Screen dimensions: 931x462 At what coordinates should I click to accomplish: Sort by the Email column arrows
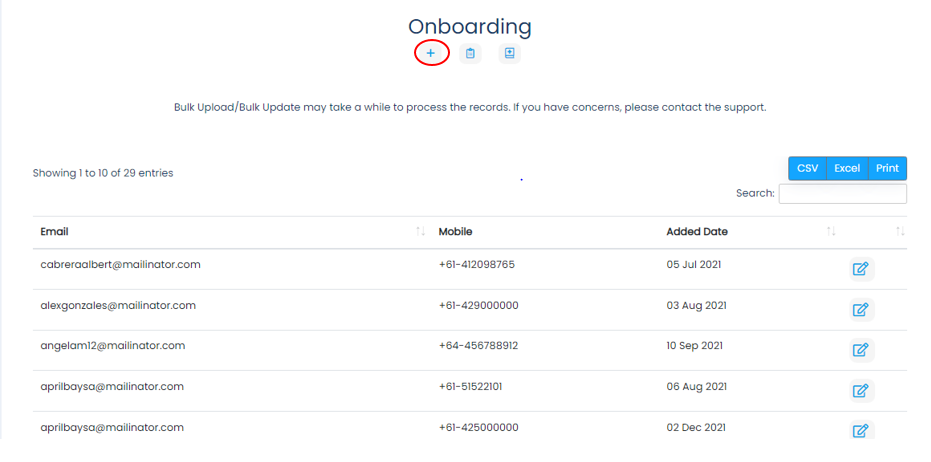tap(420, 232)
